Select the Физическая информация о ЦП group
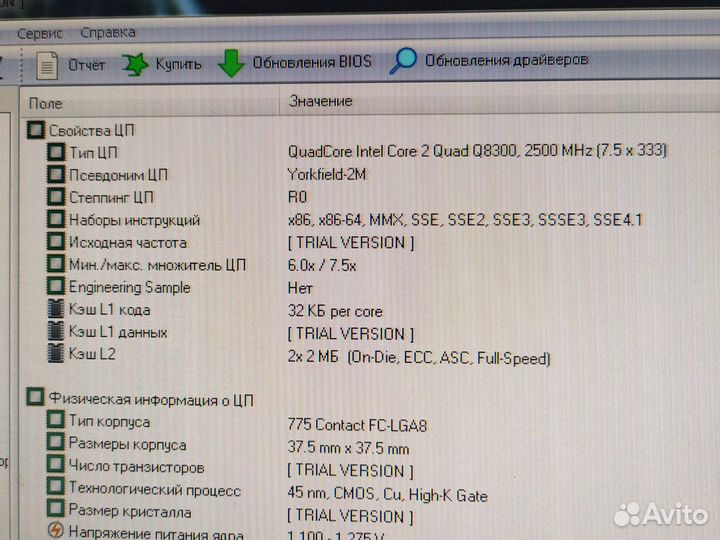Screen dimensions: 720x540 point(151,400)
